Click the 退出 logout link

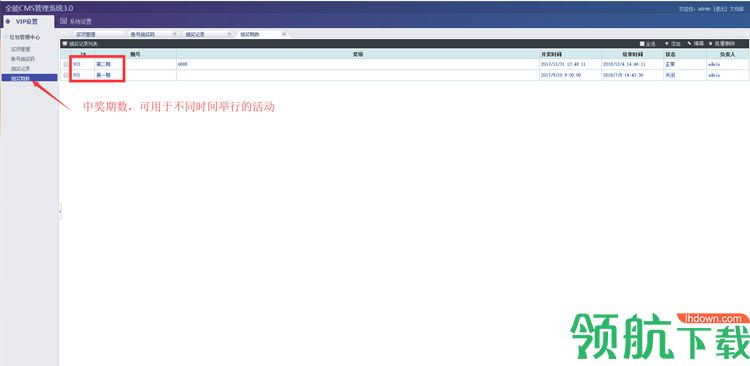(x=720, y=9)
